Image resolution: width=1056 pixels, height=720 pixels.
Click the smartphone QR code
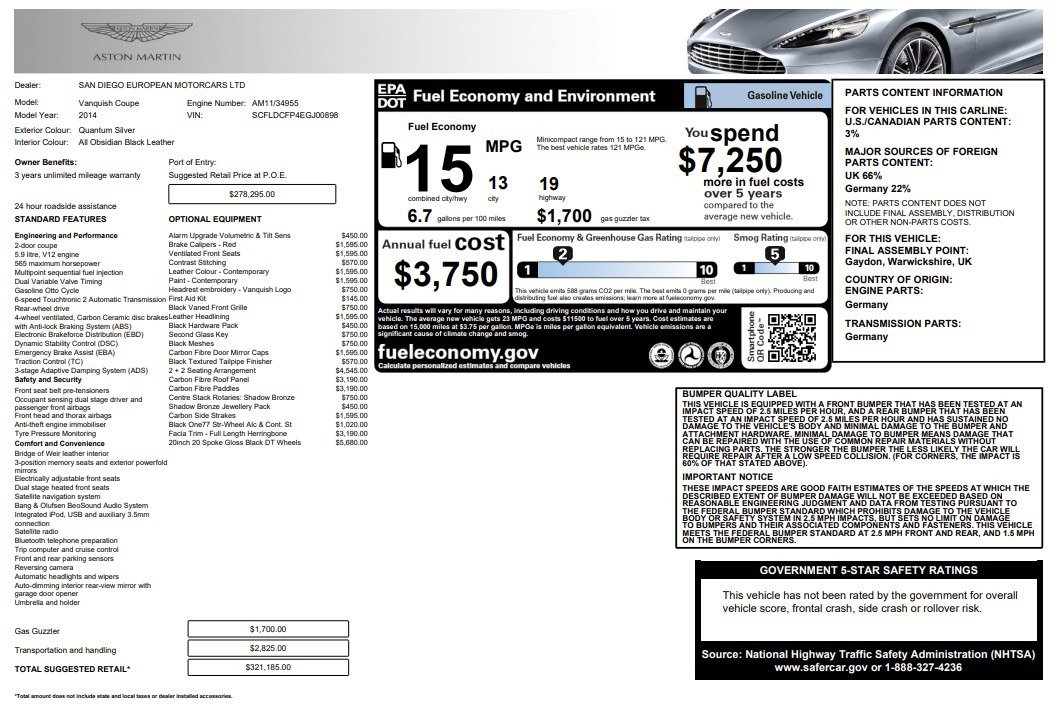point(791,337)
